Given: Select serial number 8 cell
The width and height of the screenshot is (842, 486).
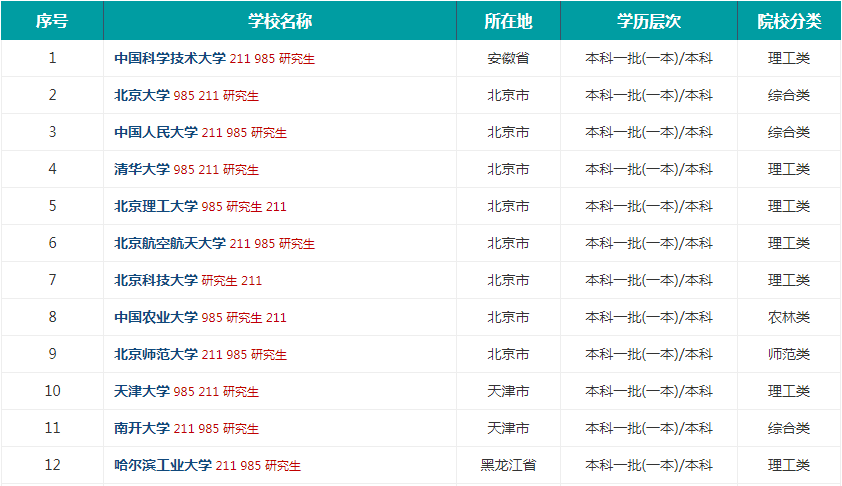Looking at the screenshot, I should (52, 317).
